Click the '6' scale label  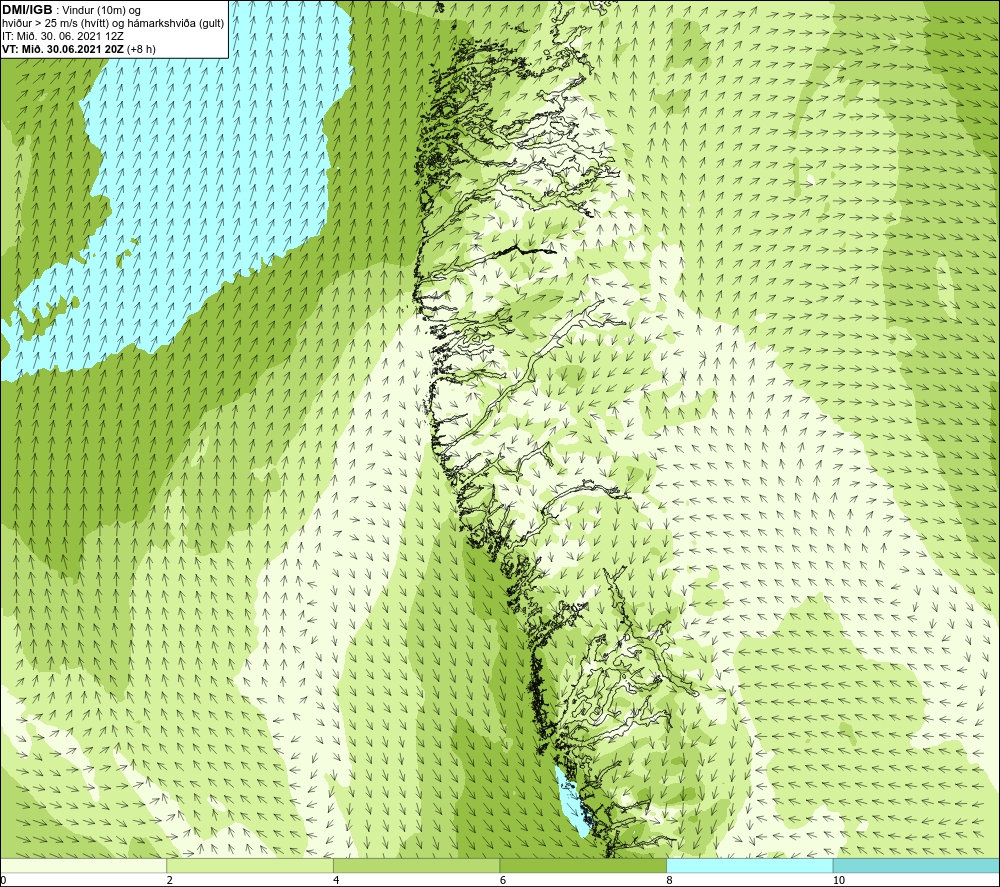tap(503, 880)
